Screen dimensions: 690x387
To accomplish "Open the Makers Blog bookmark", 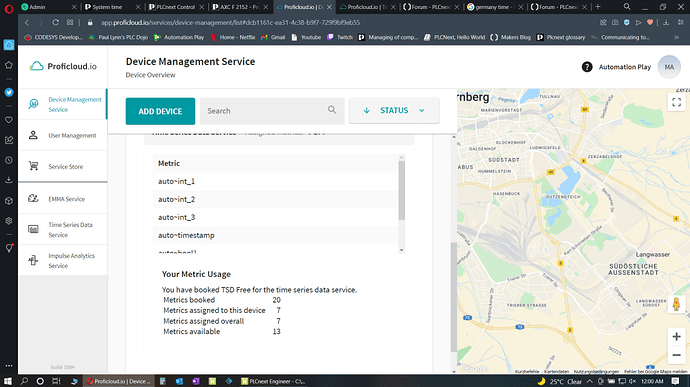I will coord(510,37).
